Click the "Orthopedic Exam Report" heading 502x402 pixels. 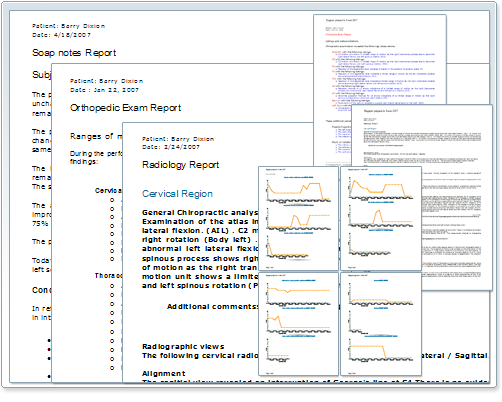tap(125, 108)
